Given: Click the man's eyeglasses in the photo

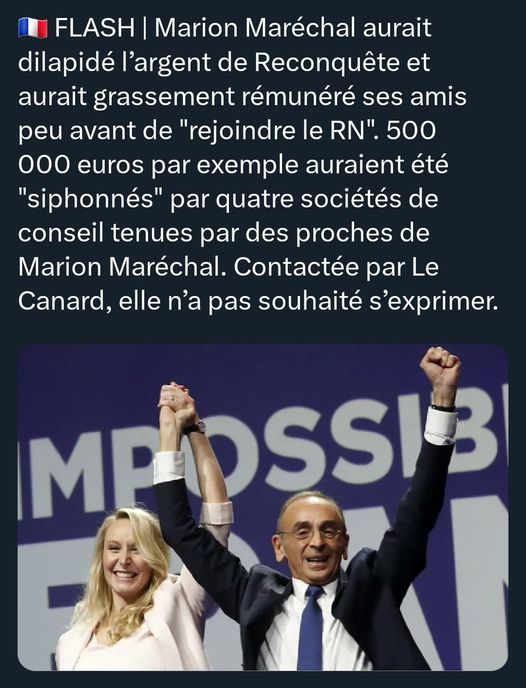Looking at the screenshot, I should tap(313, 534).
